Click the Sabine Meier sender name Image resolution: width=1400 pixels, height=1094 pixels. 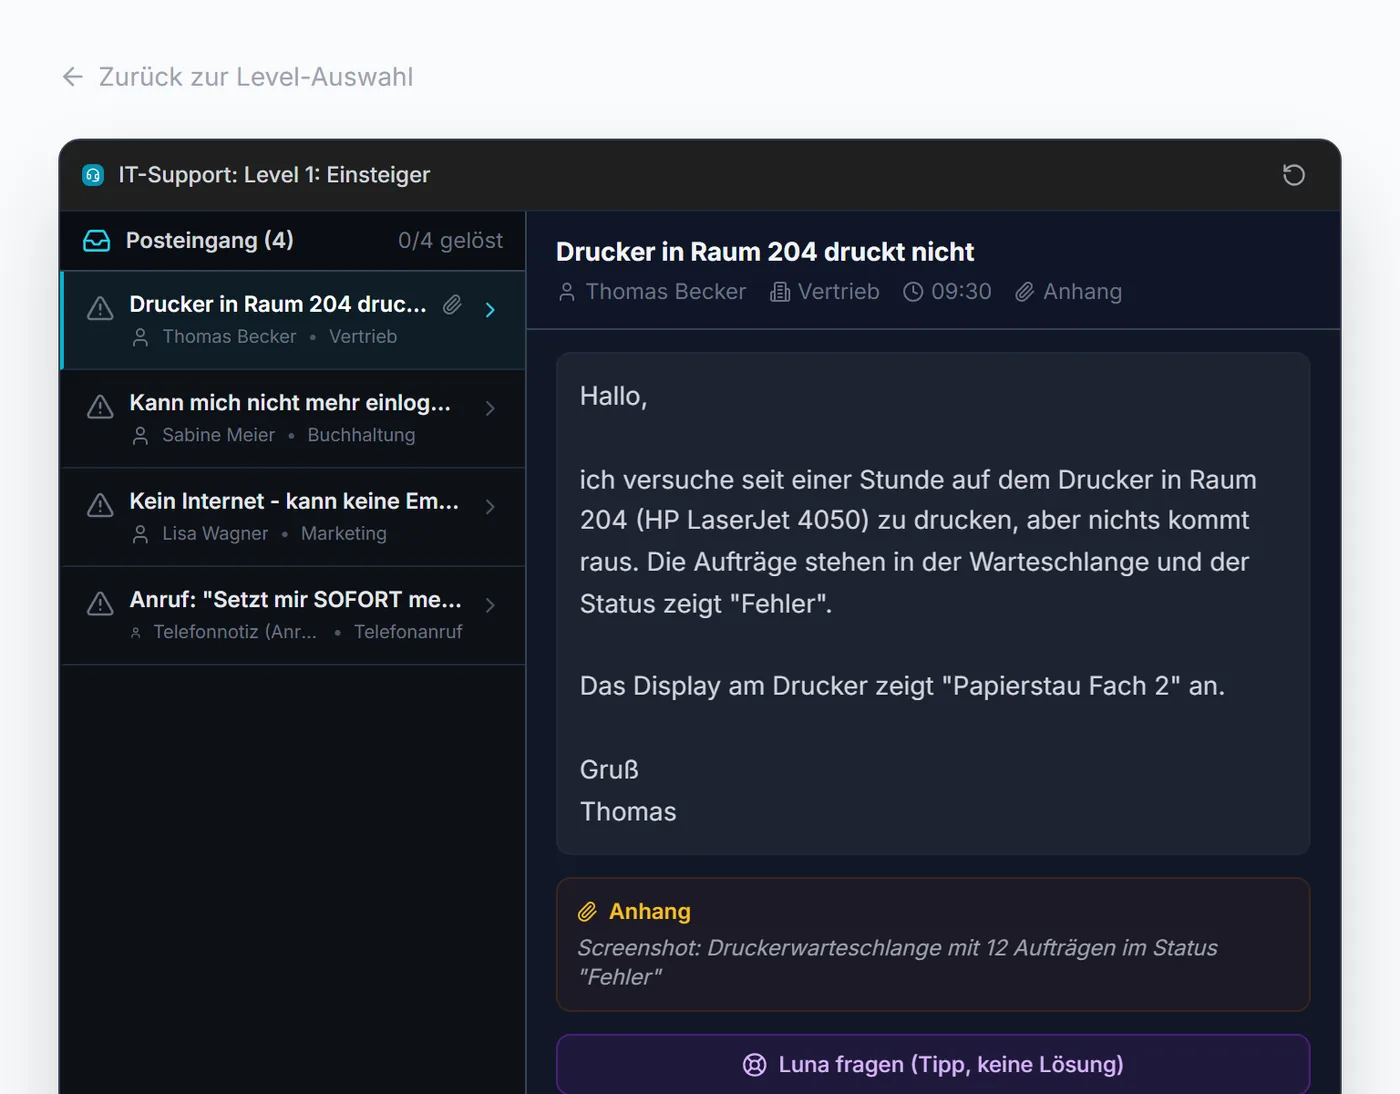(218, 435)
